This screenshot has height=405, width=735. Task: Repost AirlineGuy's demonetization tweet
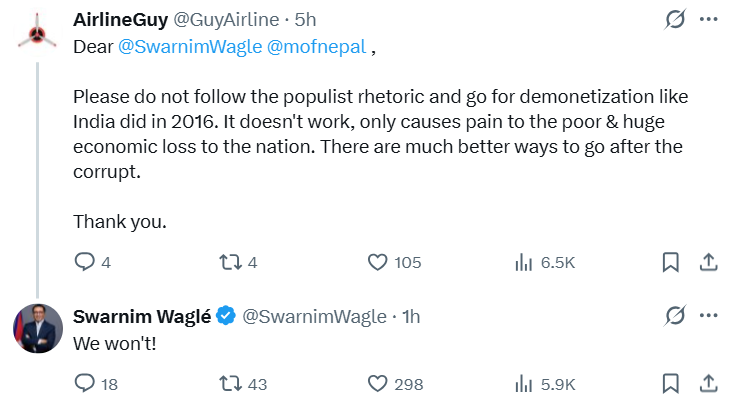pyautogui.click(x=228, y=262)
